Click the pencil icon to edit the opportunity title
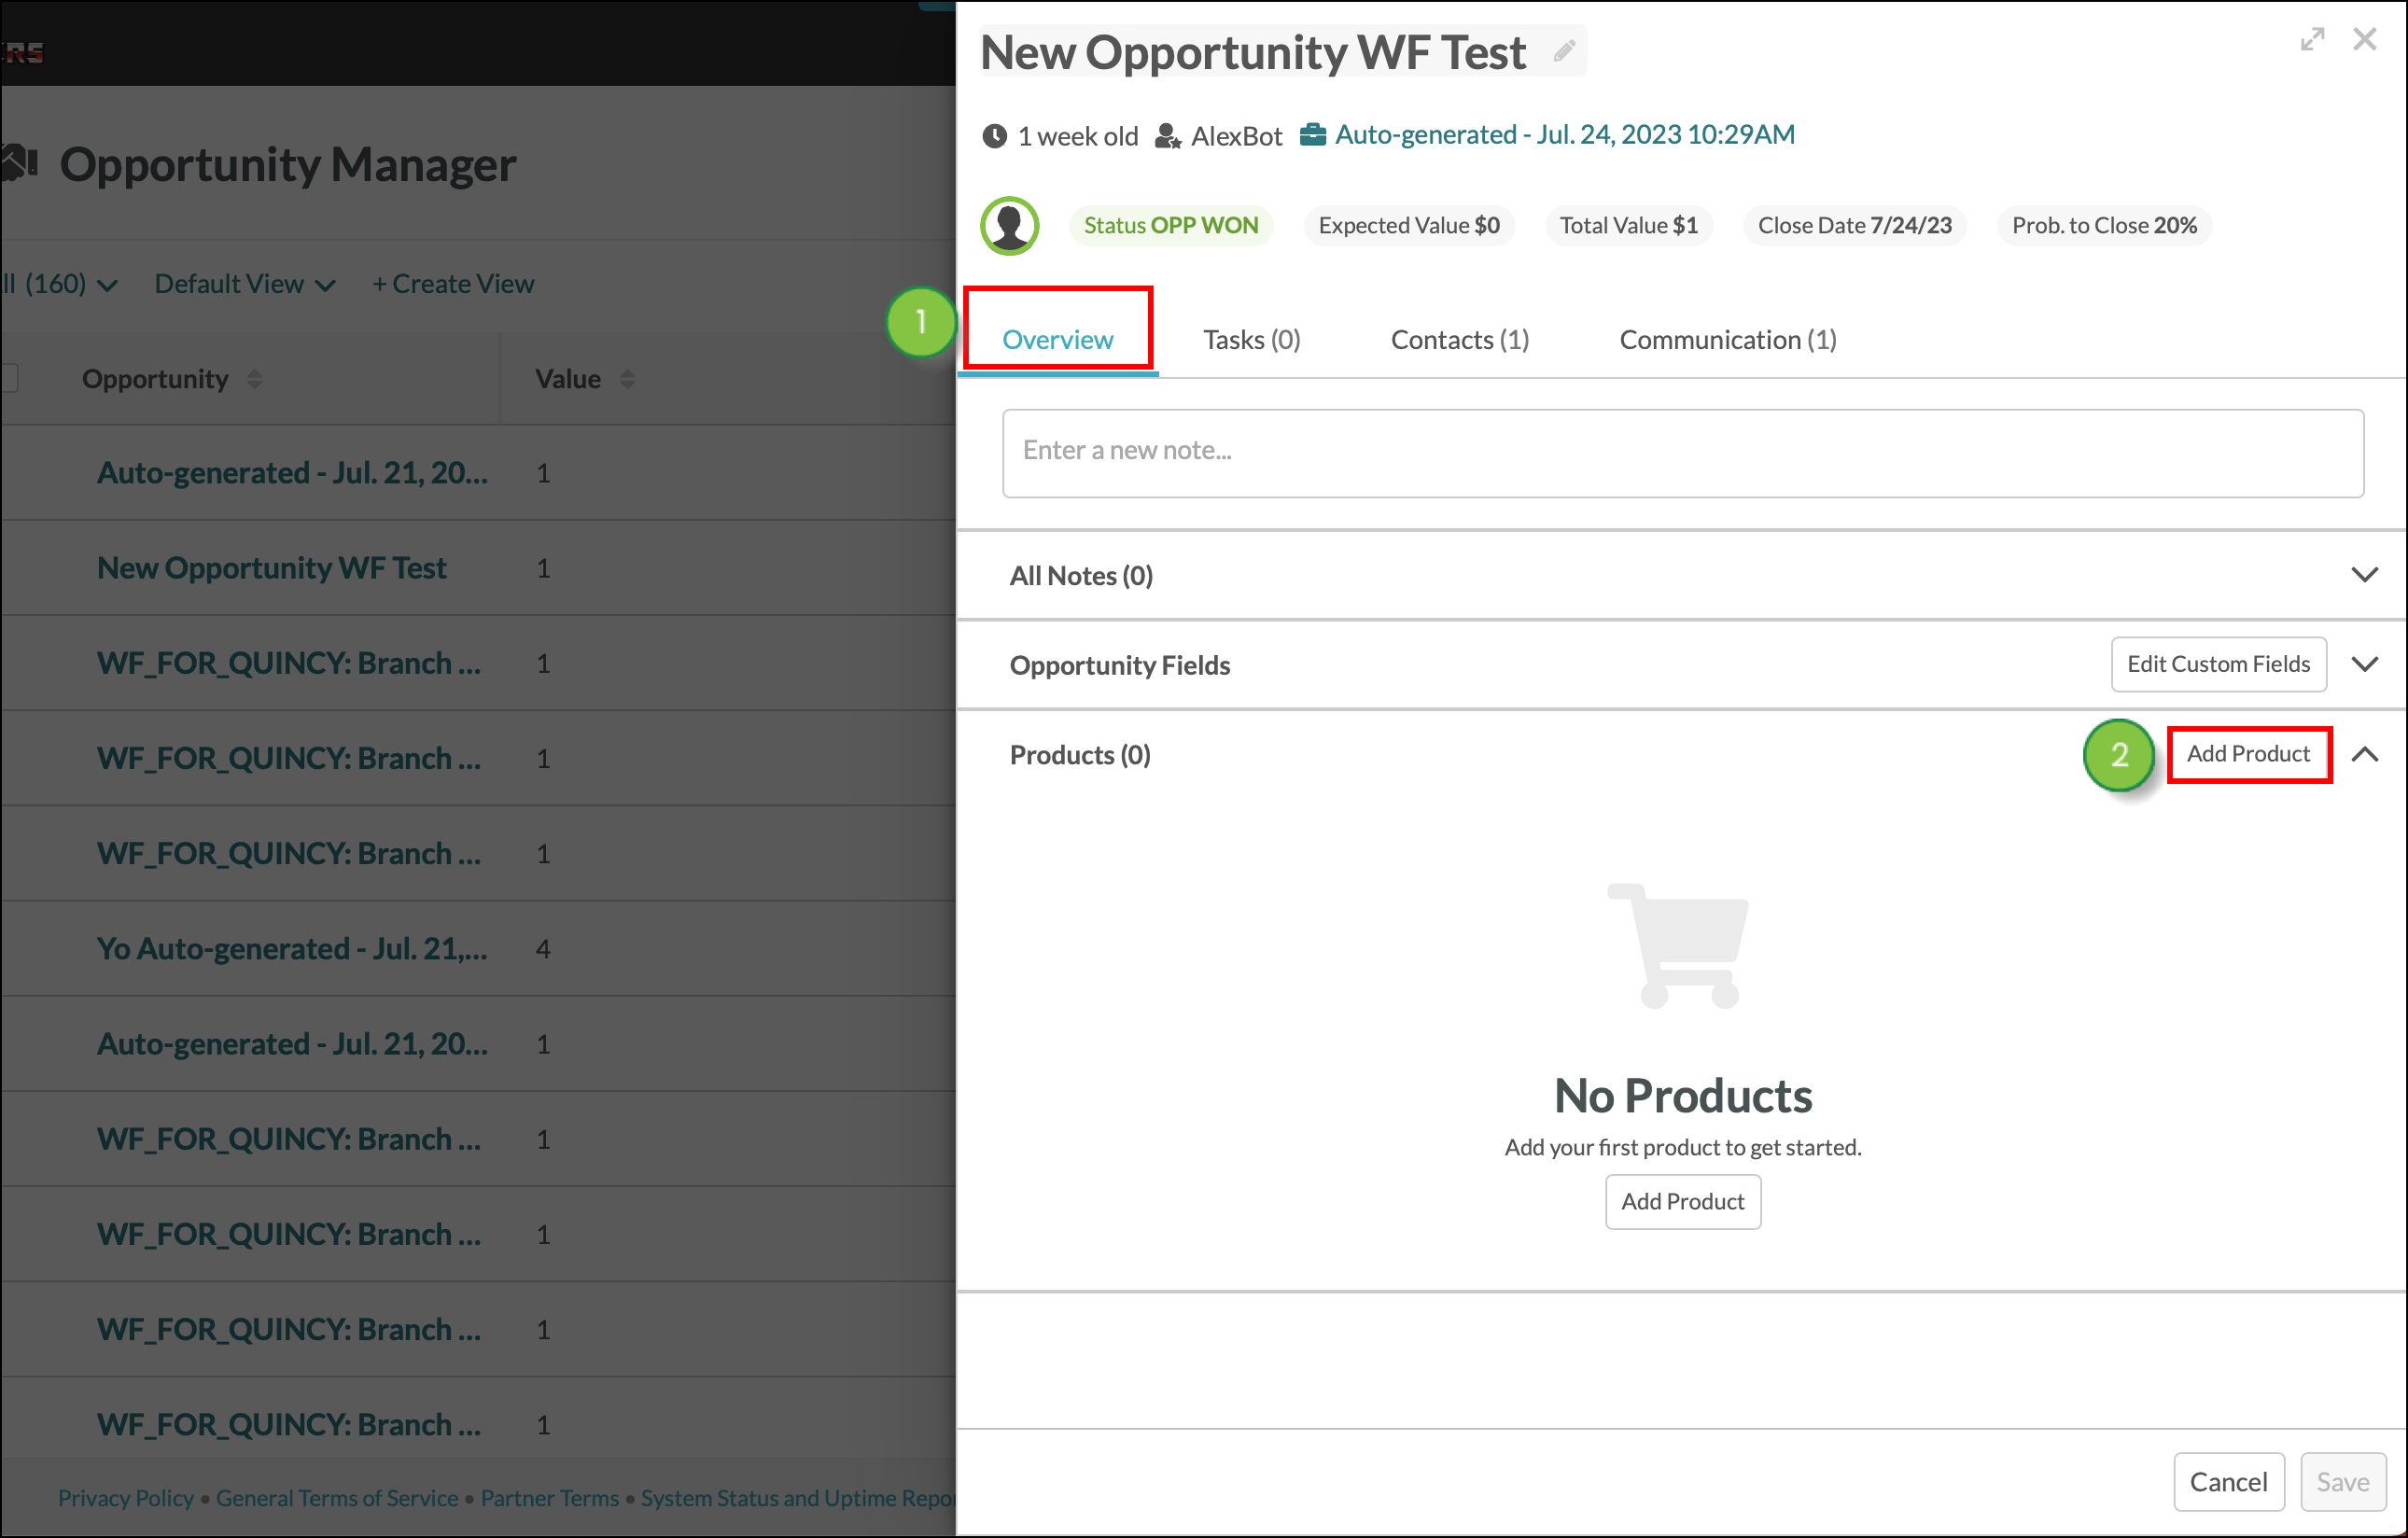The width and height of the screenshot is (2408, 1538). point(1564,50)
